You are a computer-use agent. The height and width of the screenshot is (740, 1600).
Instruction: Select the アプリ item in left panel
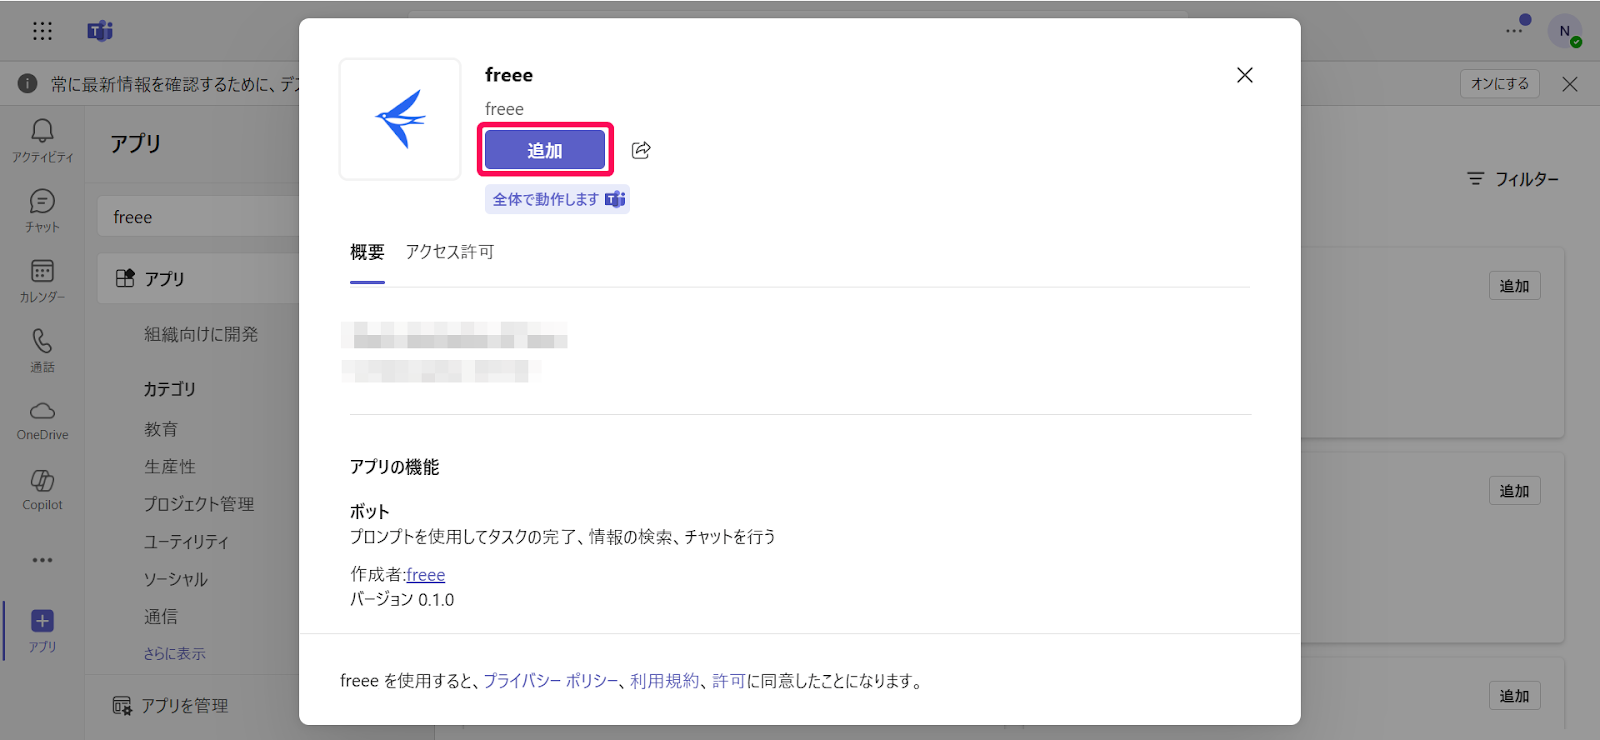pos(198,279)
